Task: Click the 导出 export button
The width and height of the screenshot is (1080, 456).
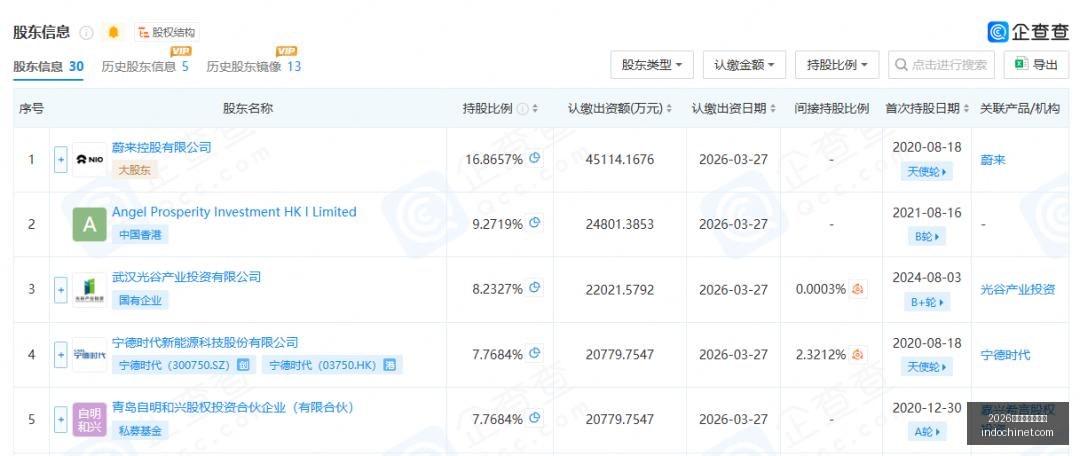Action: (1036, 65)
